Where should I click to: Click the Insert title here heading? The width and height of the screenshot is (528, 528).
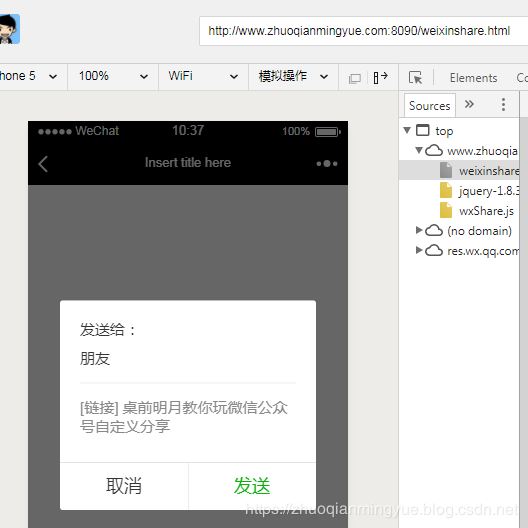pos(188,163)
